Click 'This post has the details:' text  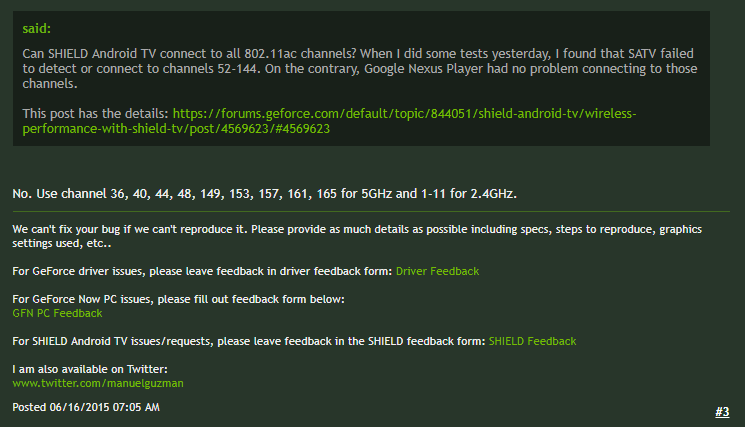[x=95, y=114]
